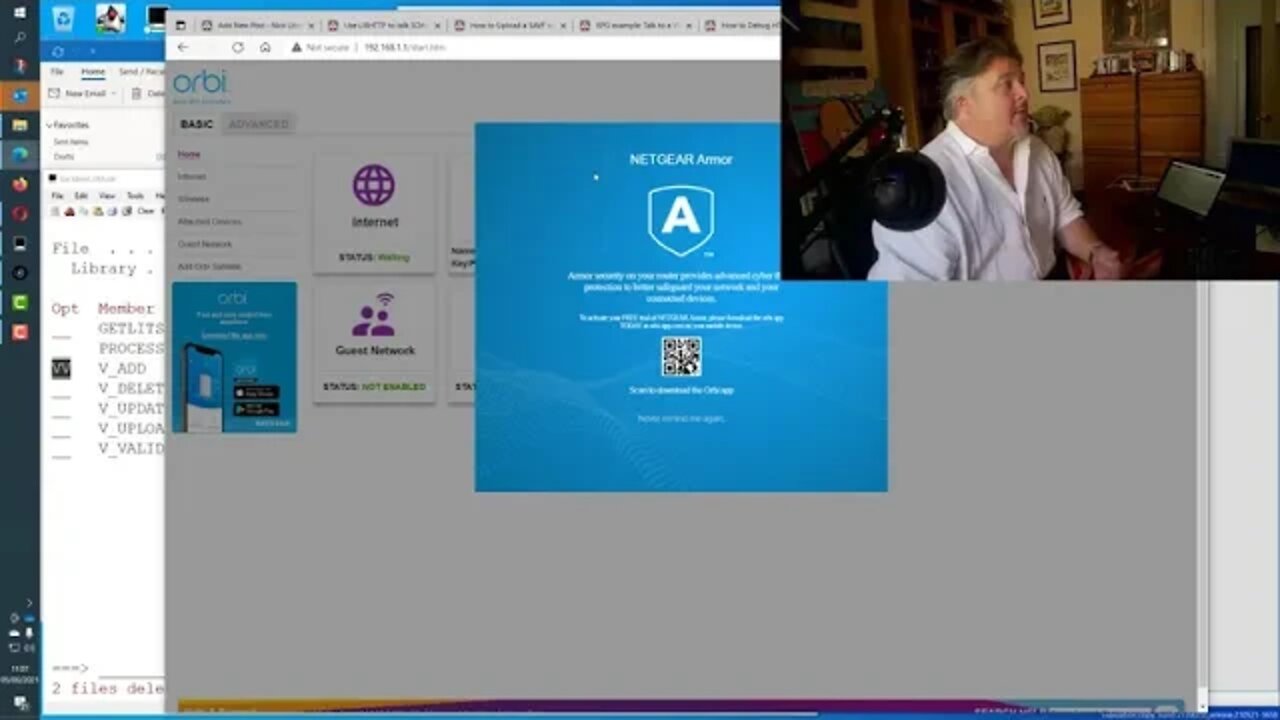Open the Recycle Bin desktop icon

[x=63, y=17]
